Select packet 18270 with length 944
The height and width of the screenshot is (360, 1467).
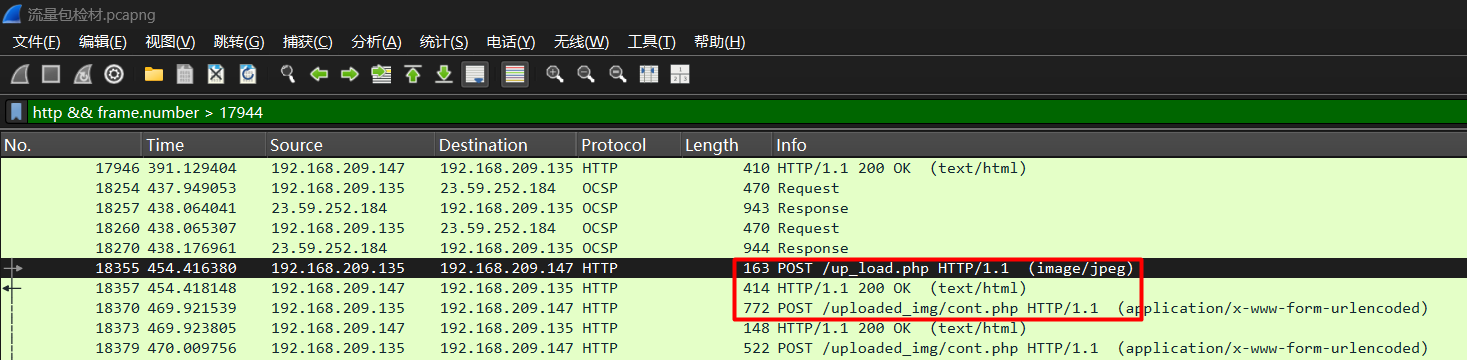pos(733,248)
